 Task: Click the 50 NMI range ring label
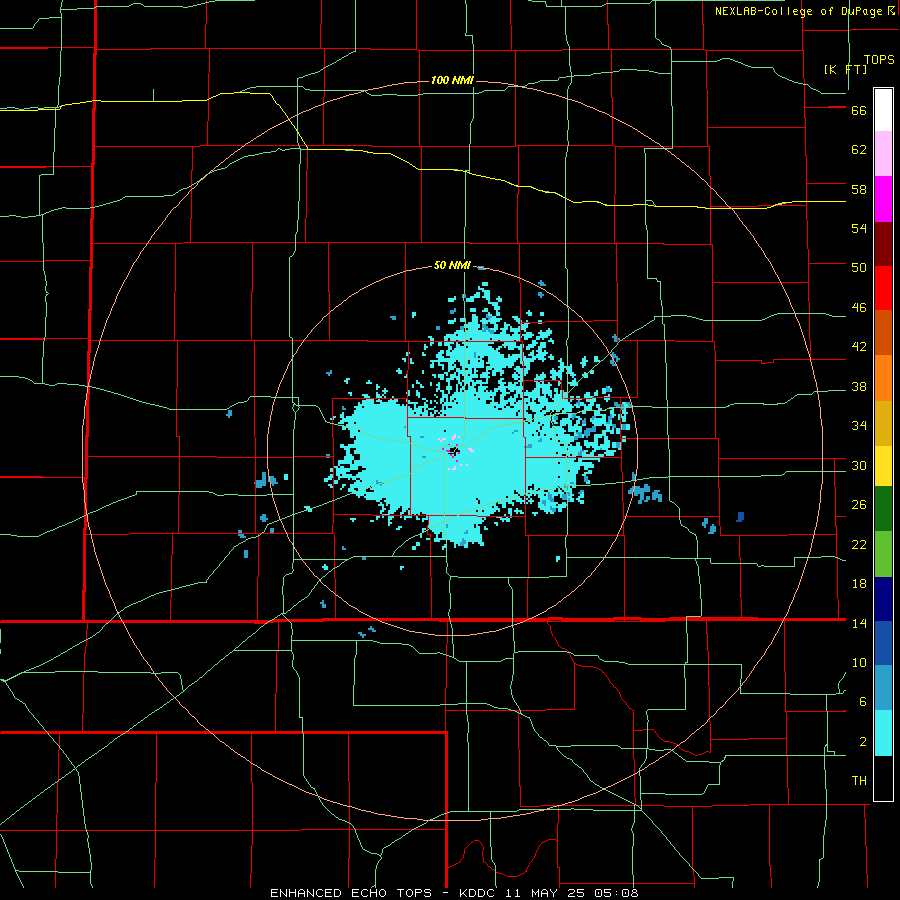(452, 265)
